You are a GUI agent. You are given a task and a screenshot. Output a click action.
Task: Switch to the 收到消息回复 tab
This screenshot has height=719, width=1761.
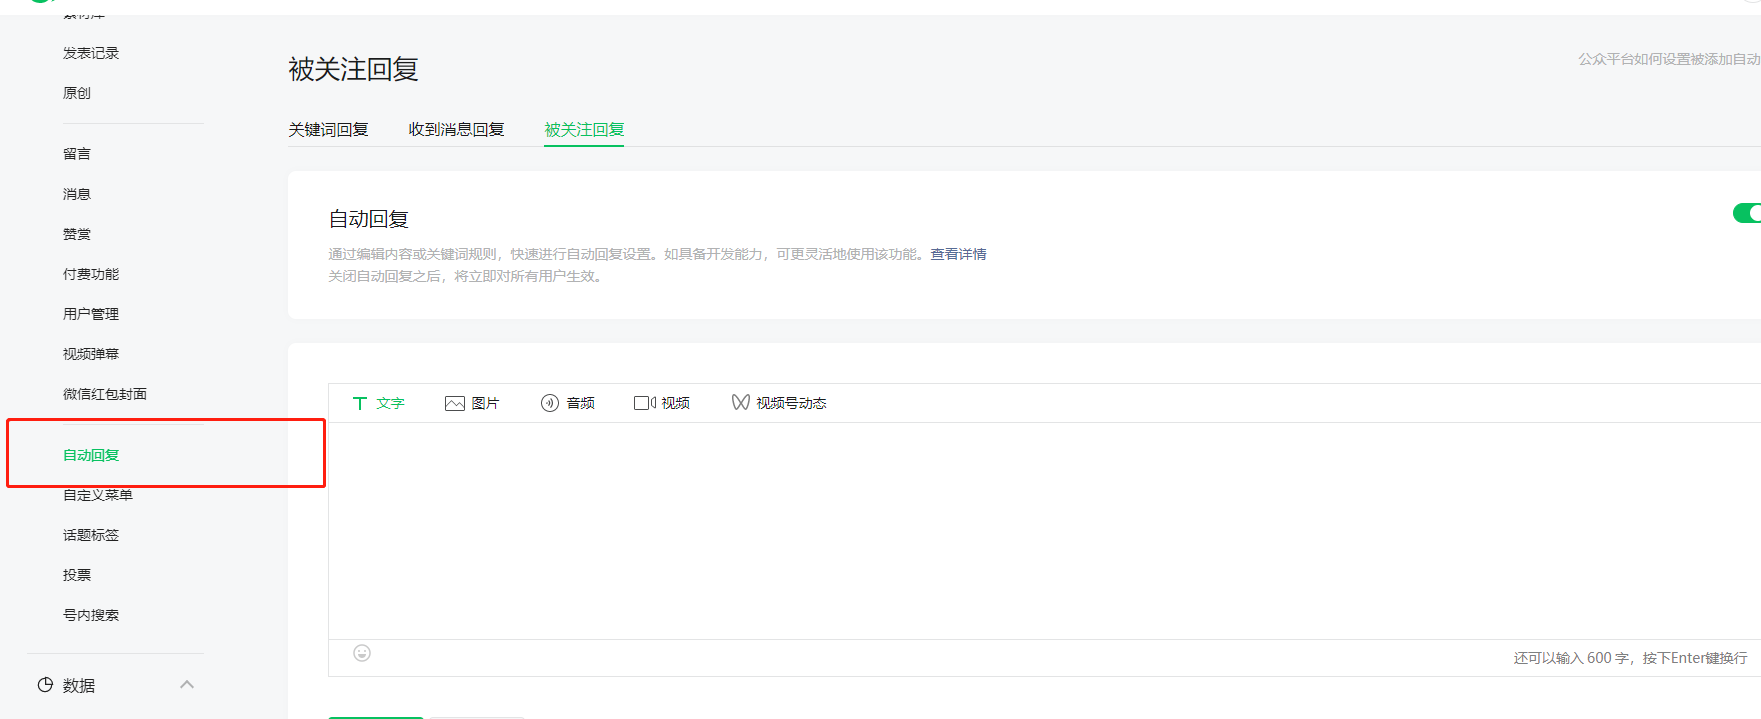(456, 129)
